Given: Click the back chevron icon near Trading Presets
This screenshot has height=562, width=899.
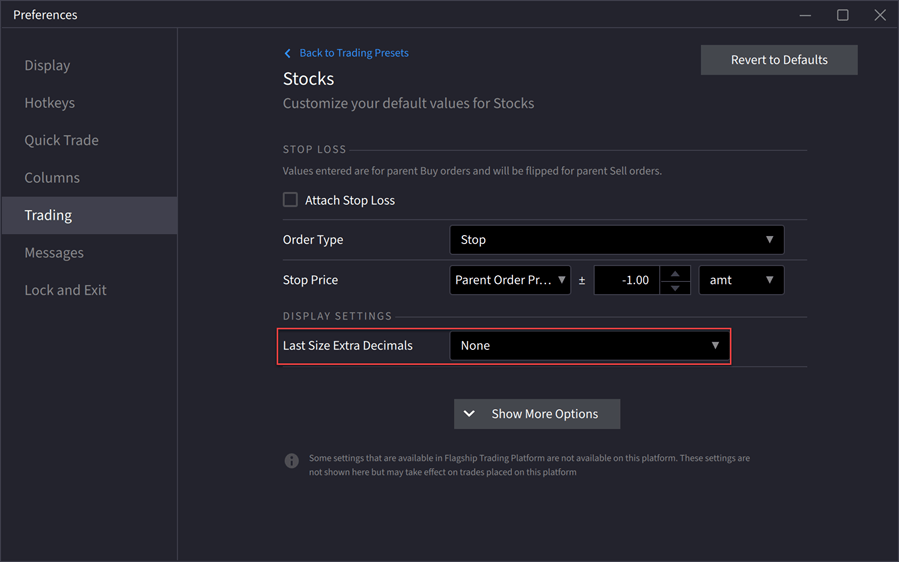Looking at the screenshot, I should click(x=288, y=53).
